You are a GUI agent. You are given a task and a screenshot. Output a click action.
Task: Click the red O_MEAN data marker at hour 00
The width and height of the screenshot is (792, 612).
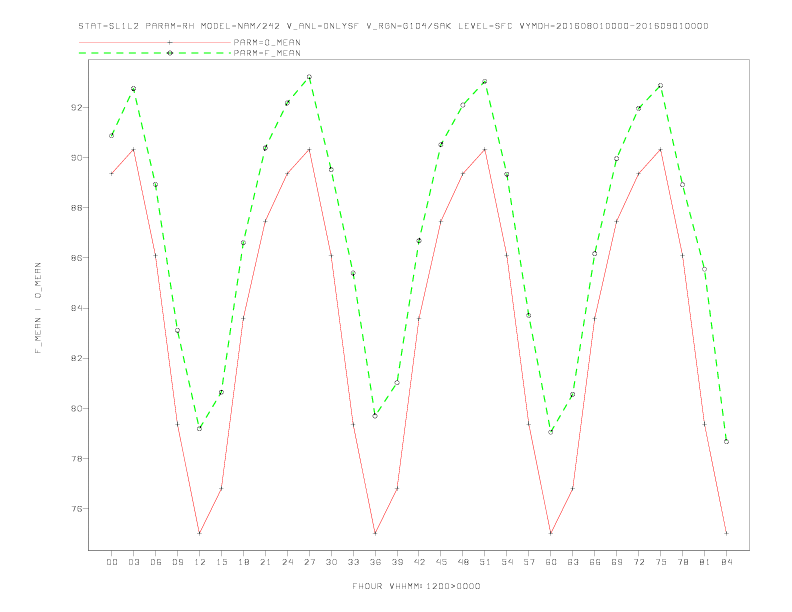click(x=112, y=174)
